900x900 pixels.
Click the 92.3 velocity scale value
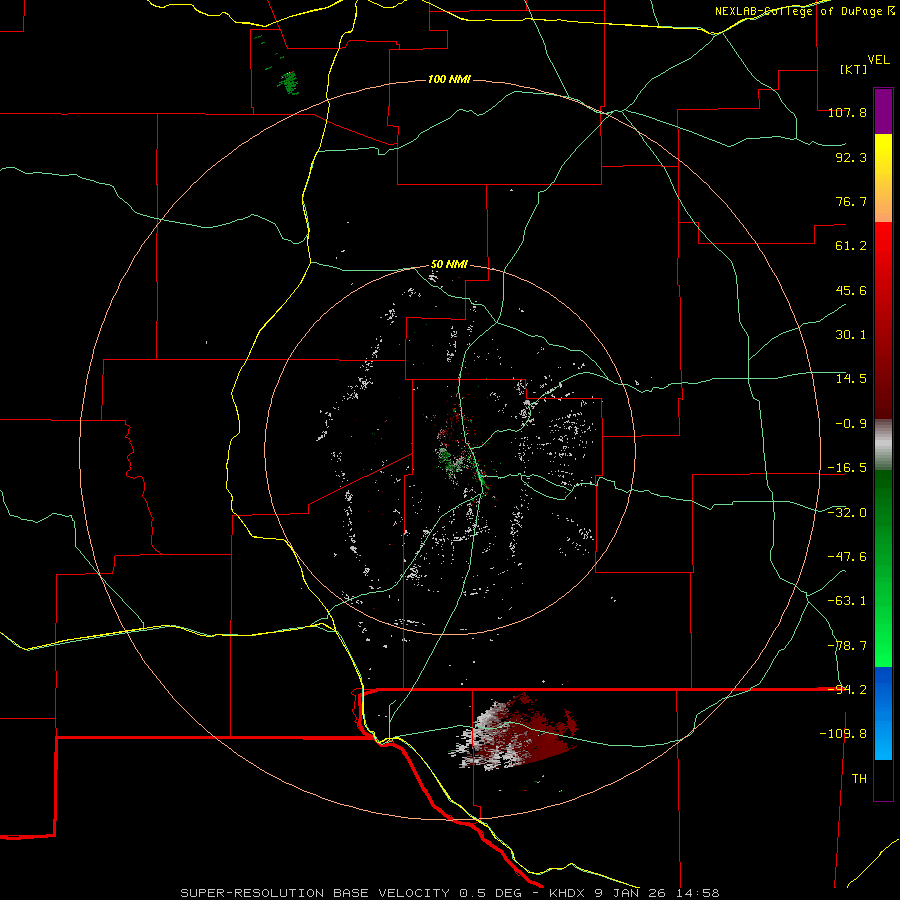point(851,157)
